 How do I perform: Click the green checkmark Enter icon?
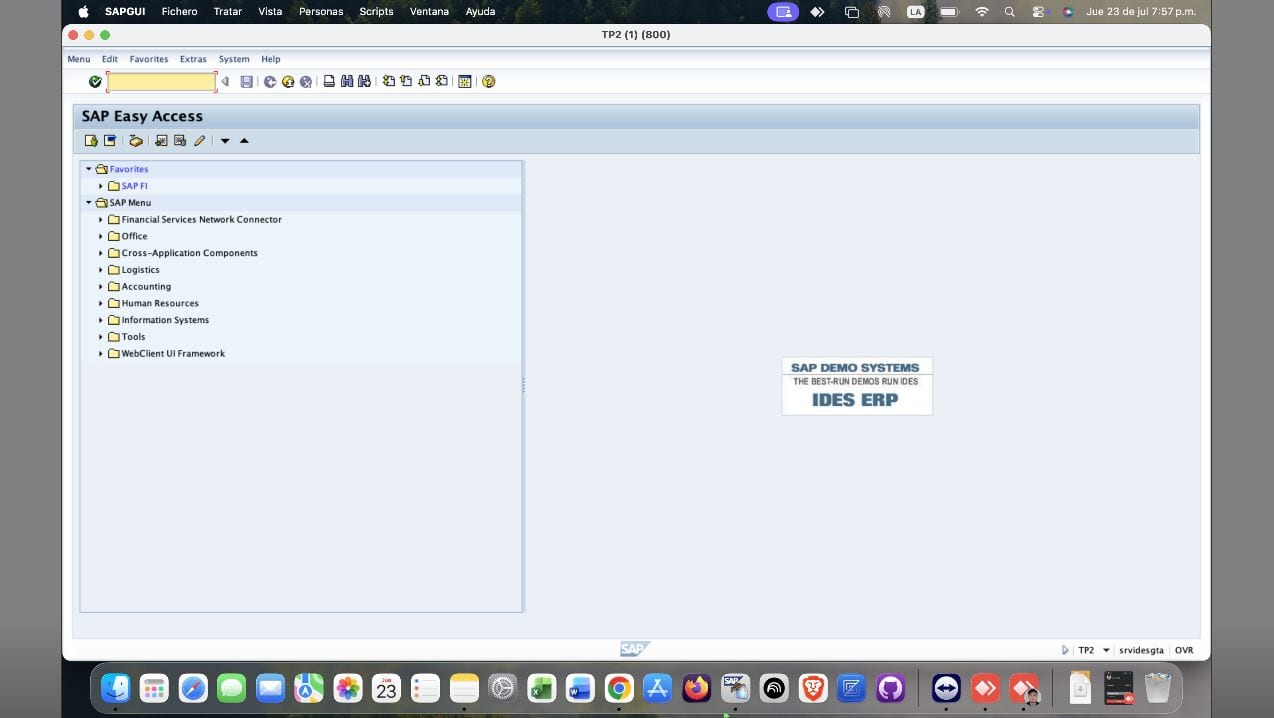(x=95, y=82)
